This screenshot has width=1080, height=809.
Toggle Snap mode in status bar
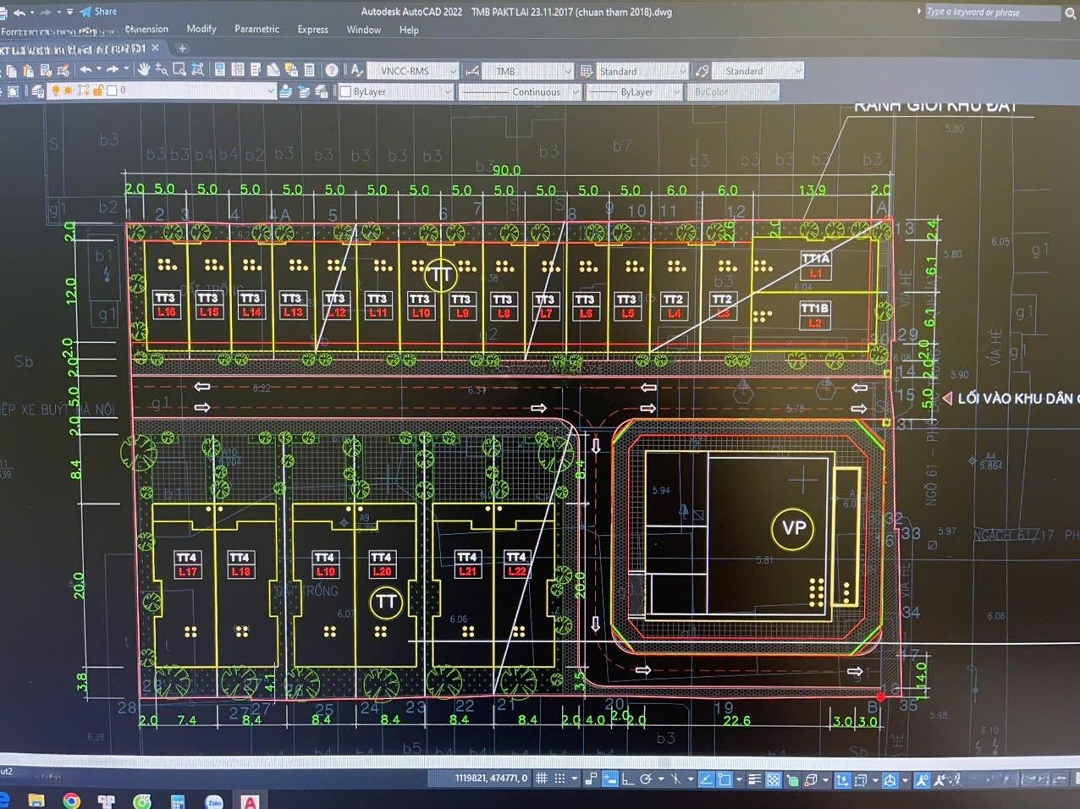[560, 779]
